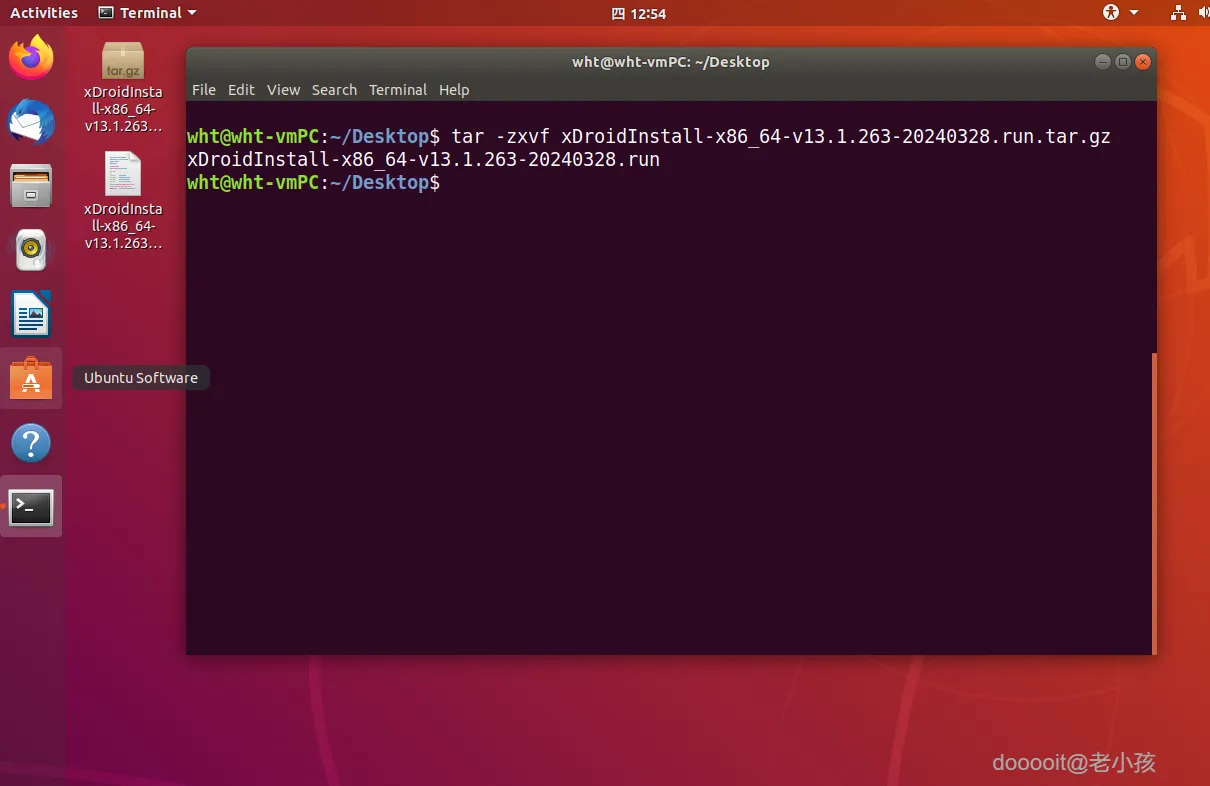Open Ubuntu Software from the dock
This screenshot has width=1210, height=786.
click(x=31, y=378)
